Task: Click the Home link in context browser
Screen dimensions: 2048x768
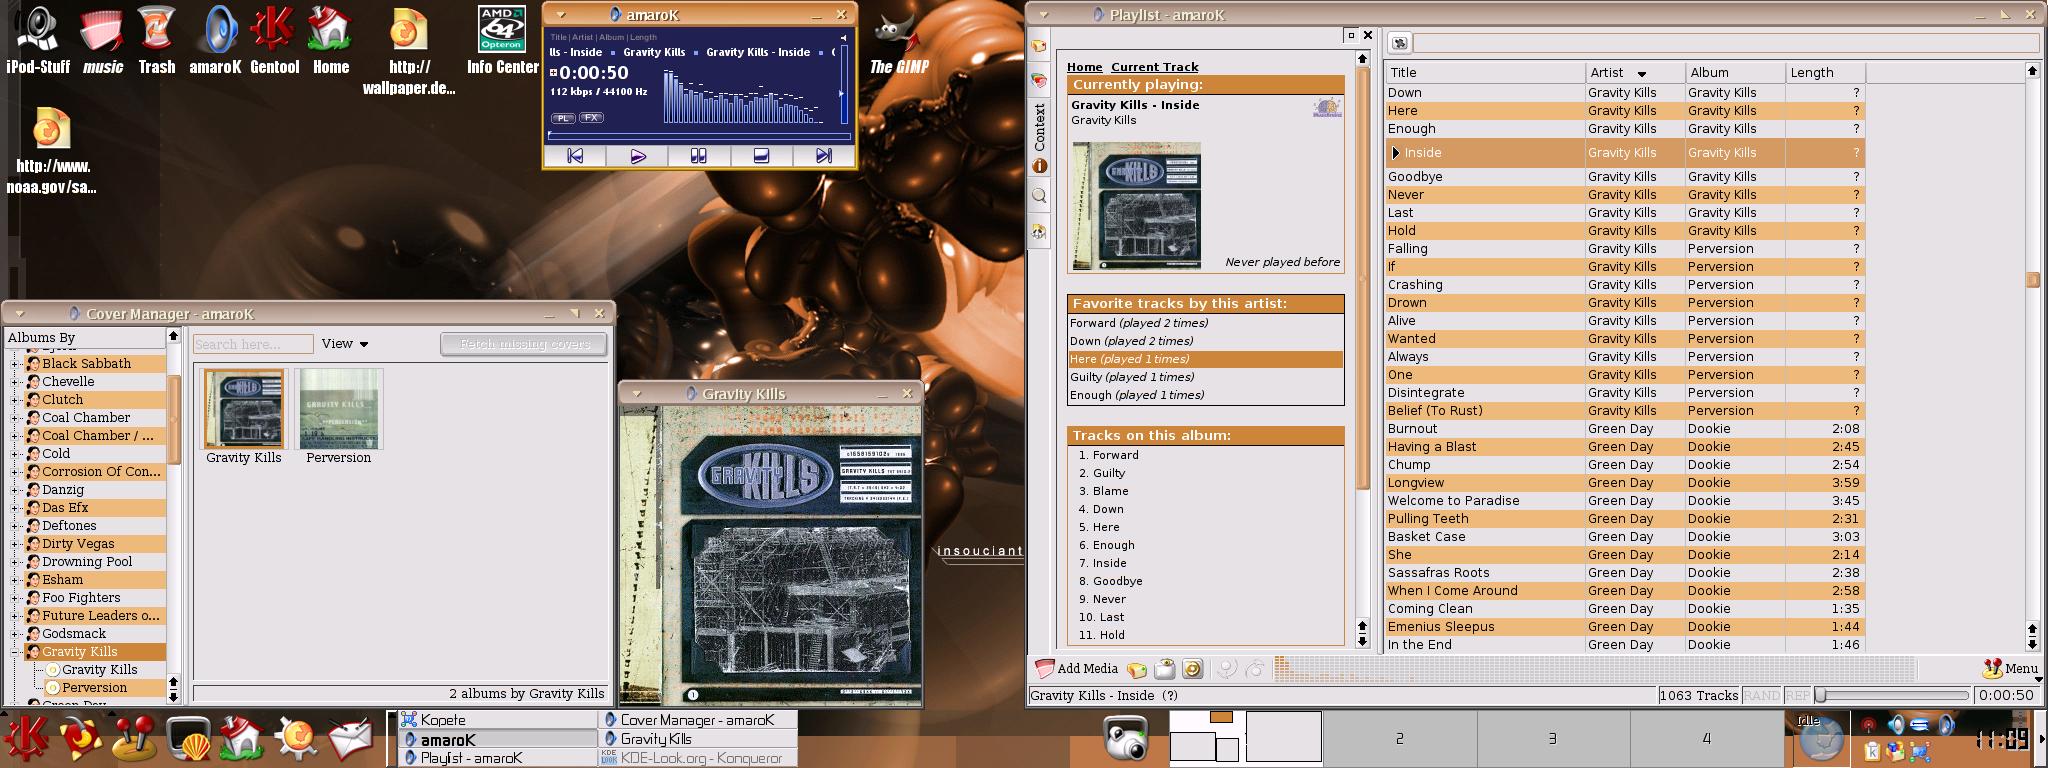Action: click(1084, 67)
